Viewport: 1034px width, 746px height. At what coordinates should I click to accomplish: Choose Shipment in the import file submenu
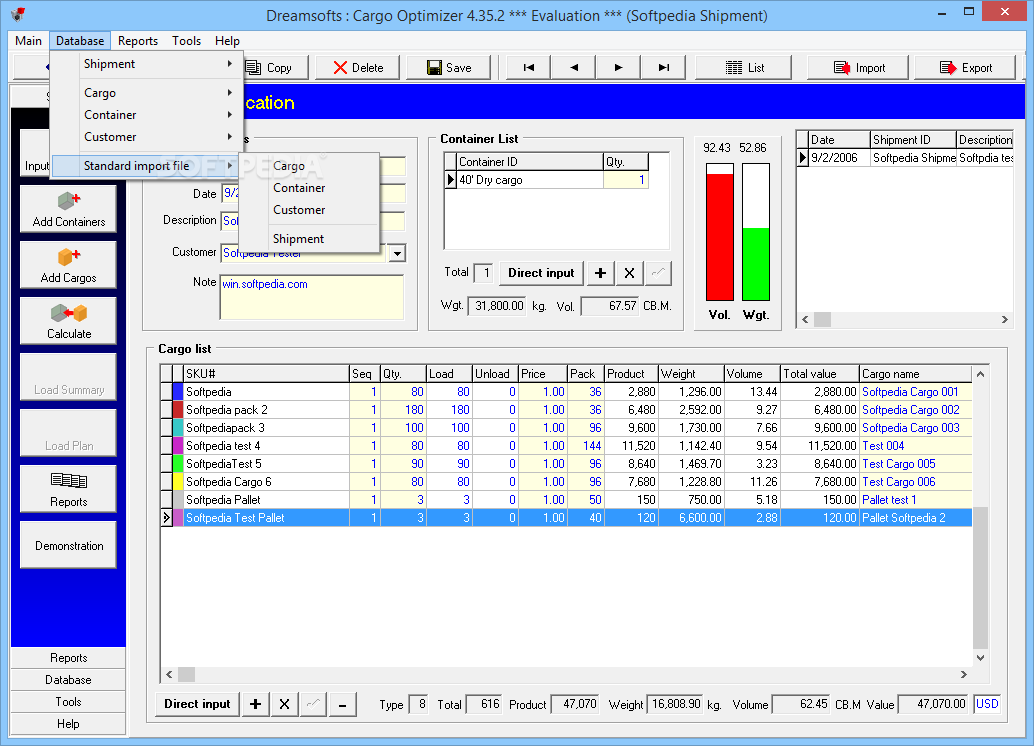click(x=309, y=239)
